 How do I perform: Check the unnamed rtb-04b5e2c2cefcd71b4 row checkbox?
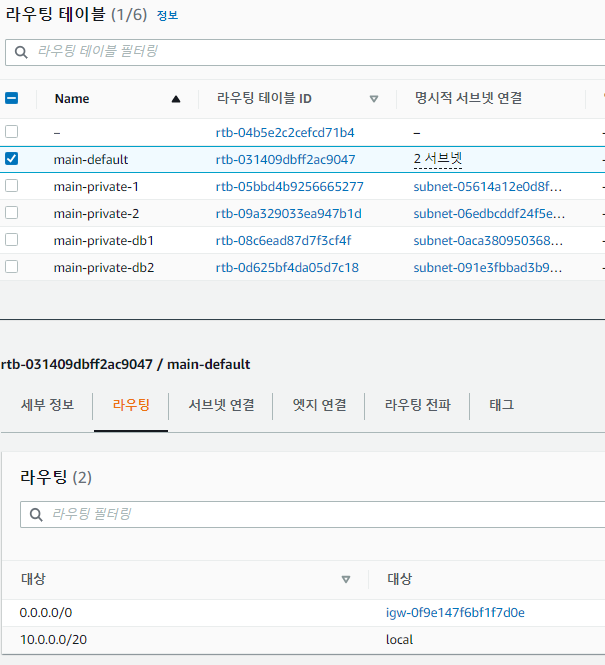pos(11,131)
